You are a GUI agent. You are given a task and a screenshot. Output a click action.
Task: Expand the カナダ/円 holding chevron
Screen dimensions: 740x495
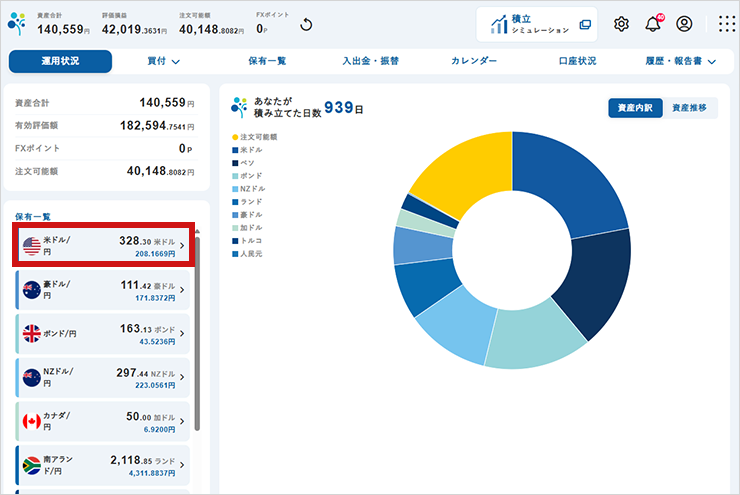[x=182, y=421]
